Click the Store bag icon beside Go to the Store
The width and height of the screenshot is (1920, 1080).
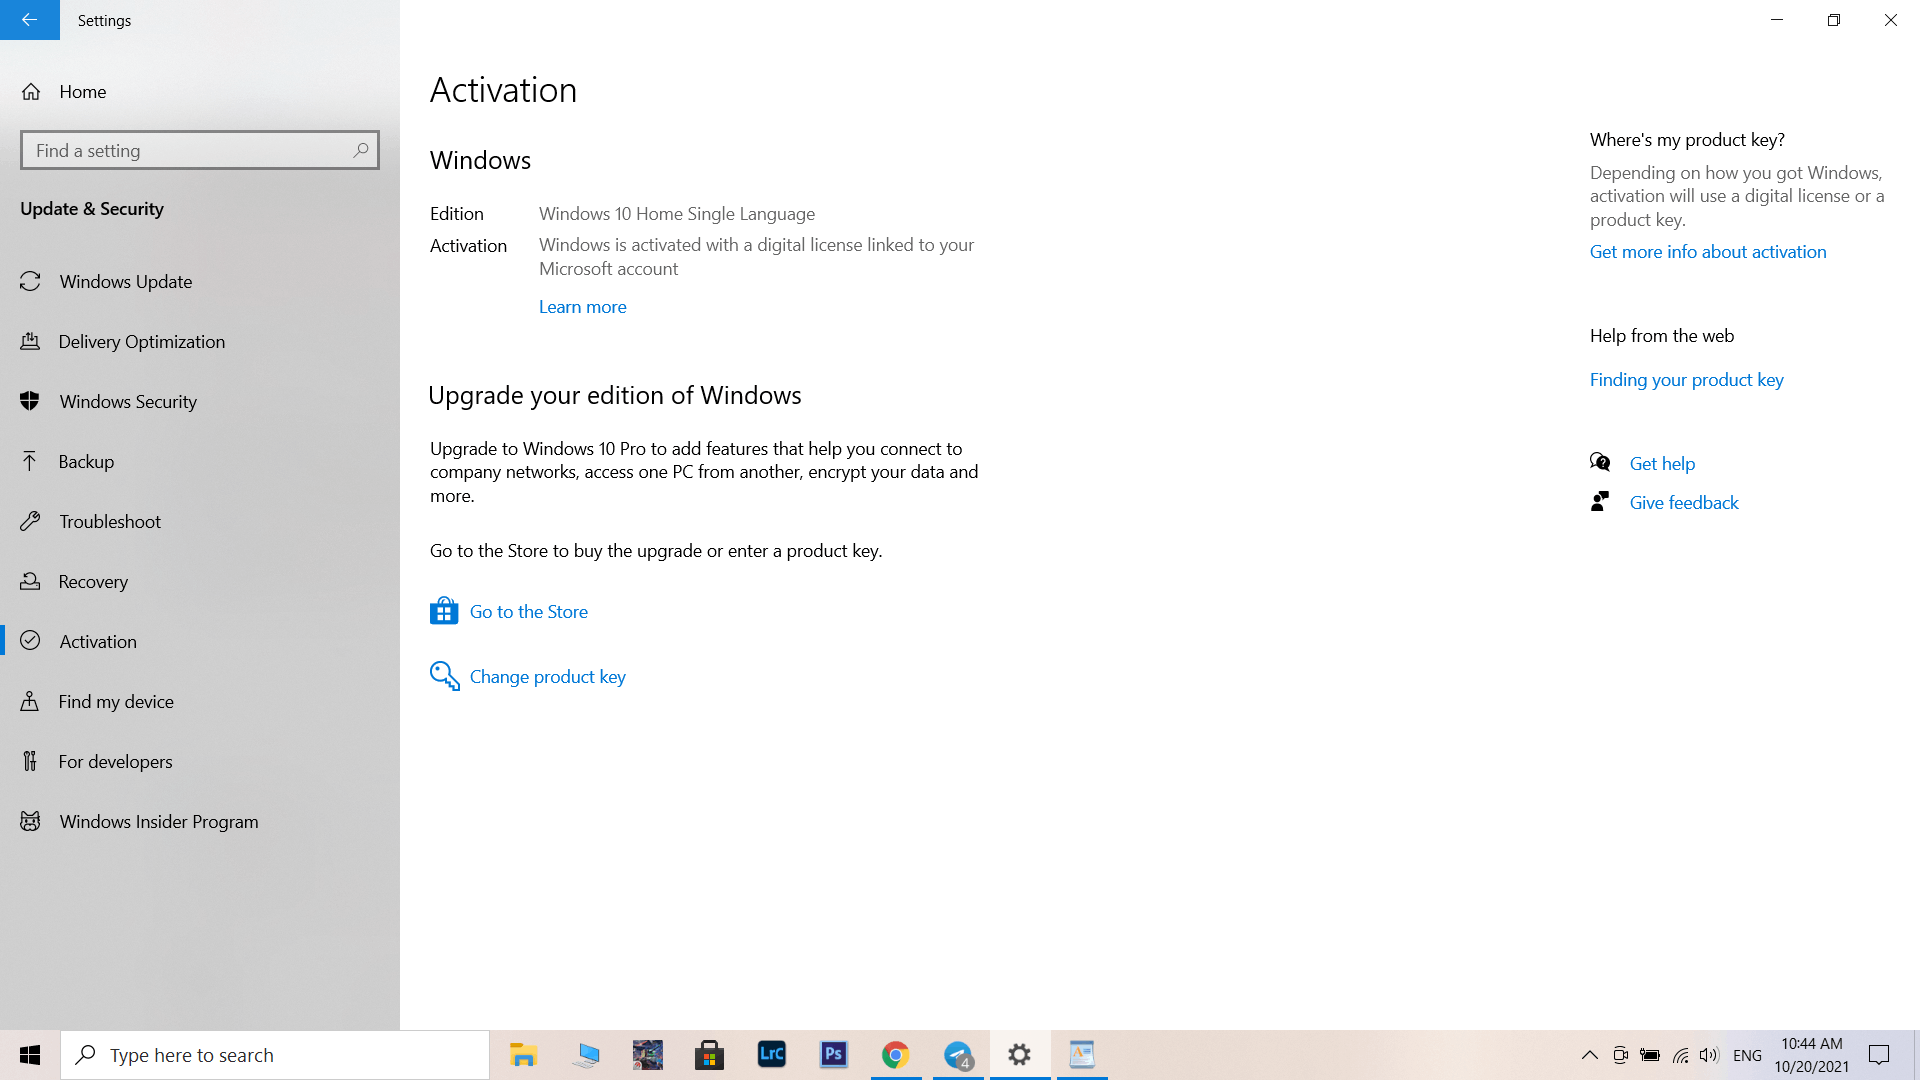(444, 611)
